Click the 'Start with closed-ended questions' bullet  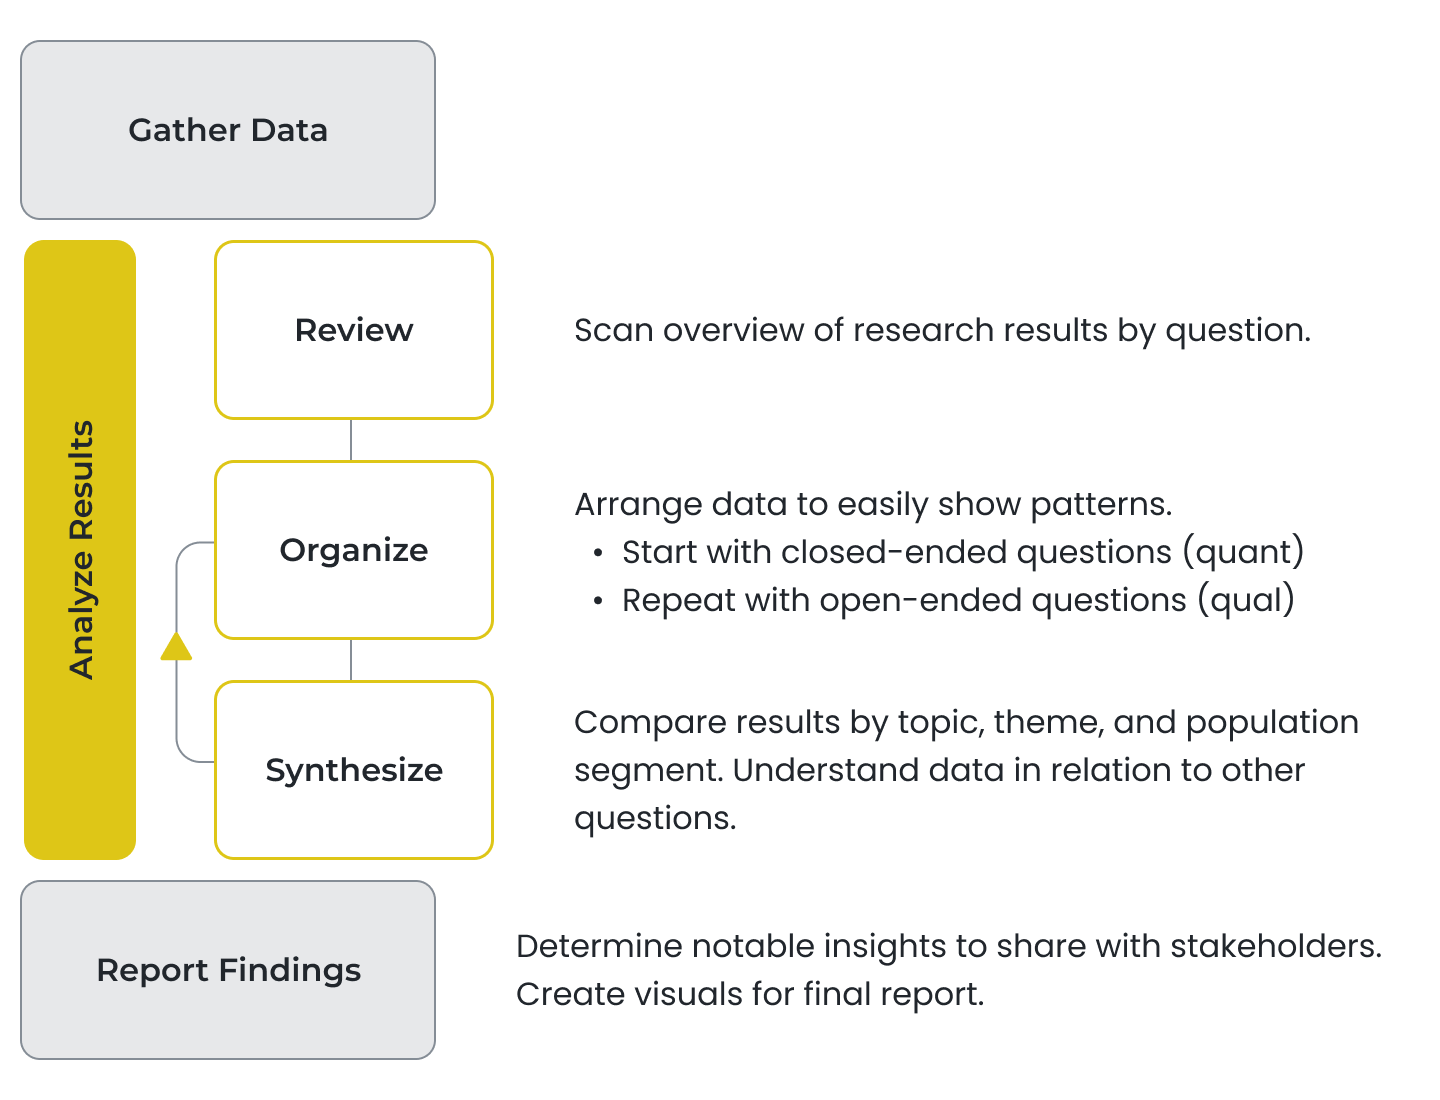click(x=963, y=552)
